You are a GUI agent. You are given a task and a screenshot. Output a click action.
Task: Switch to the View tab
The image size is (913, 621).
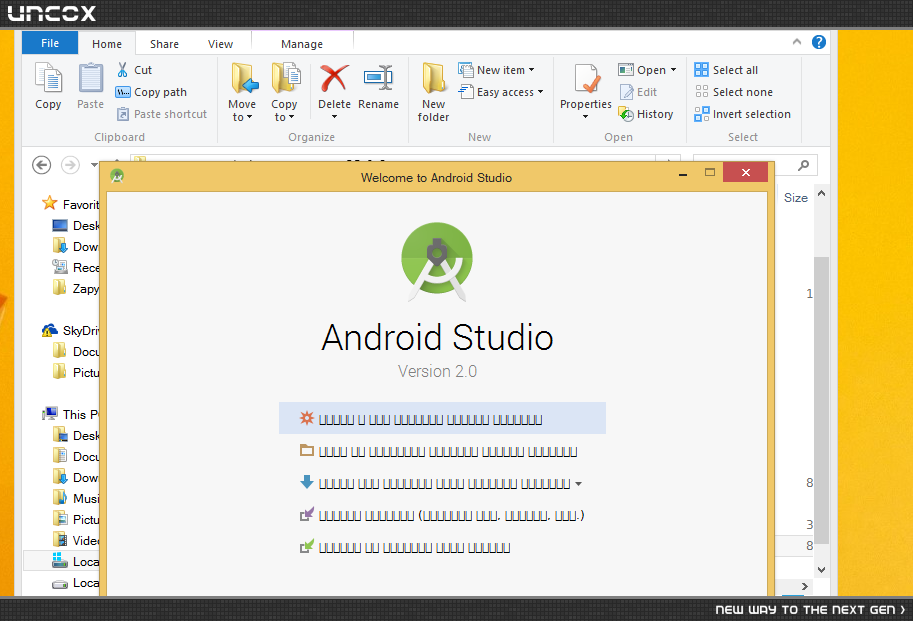coord(220,44)
